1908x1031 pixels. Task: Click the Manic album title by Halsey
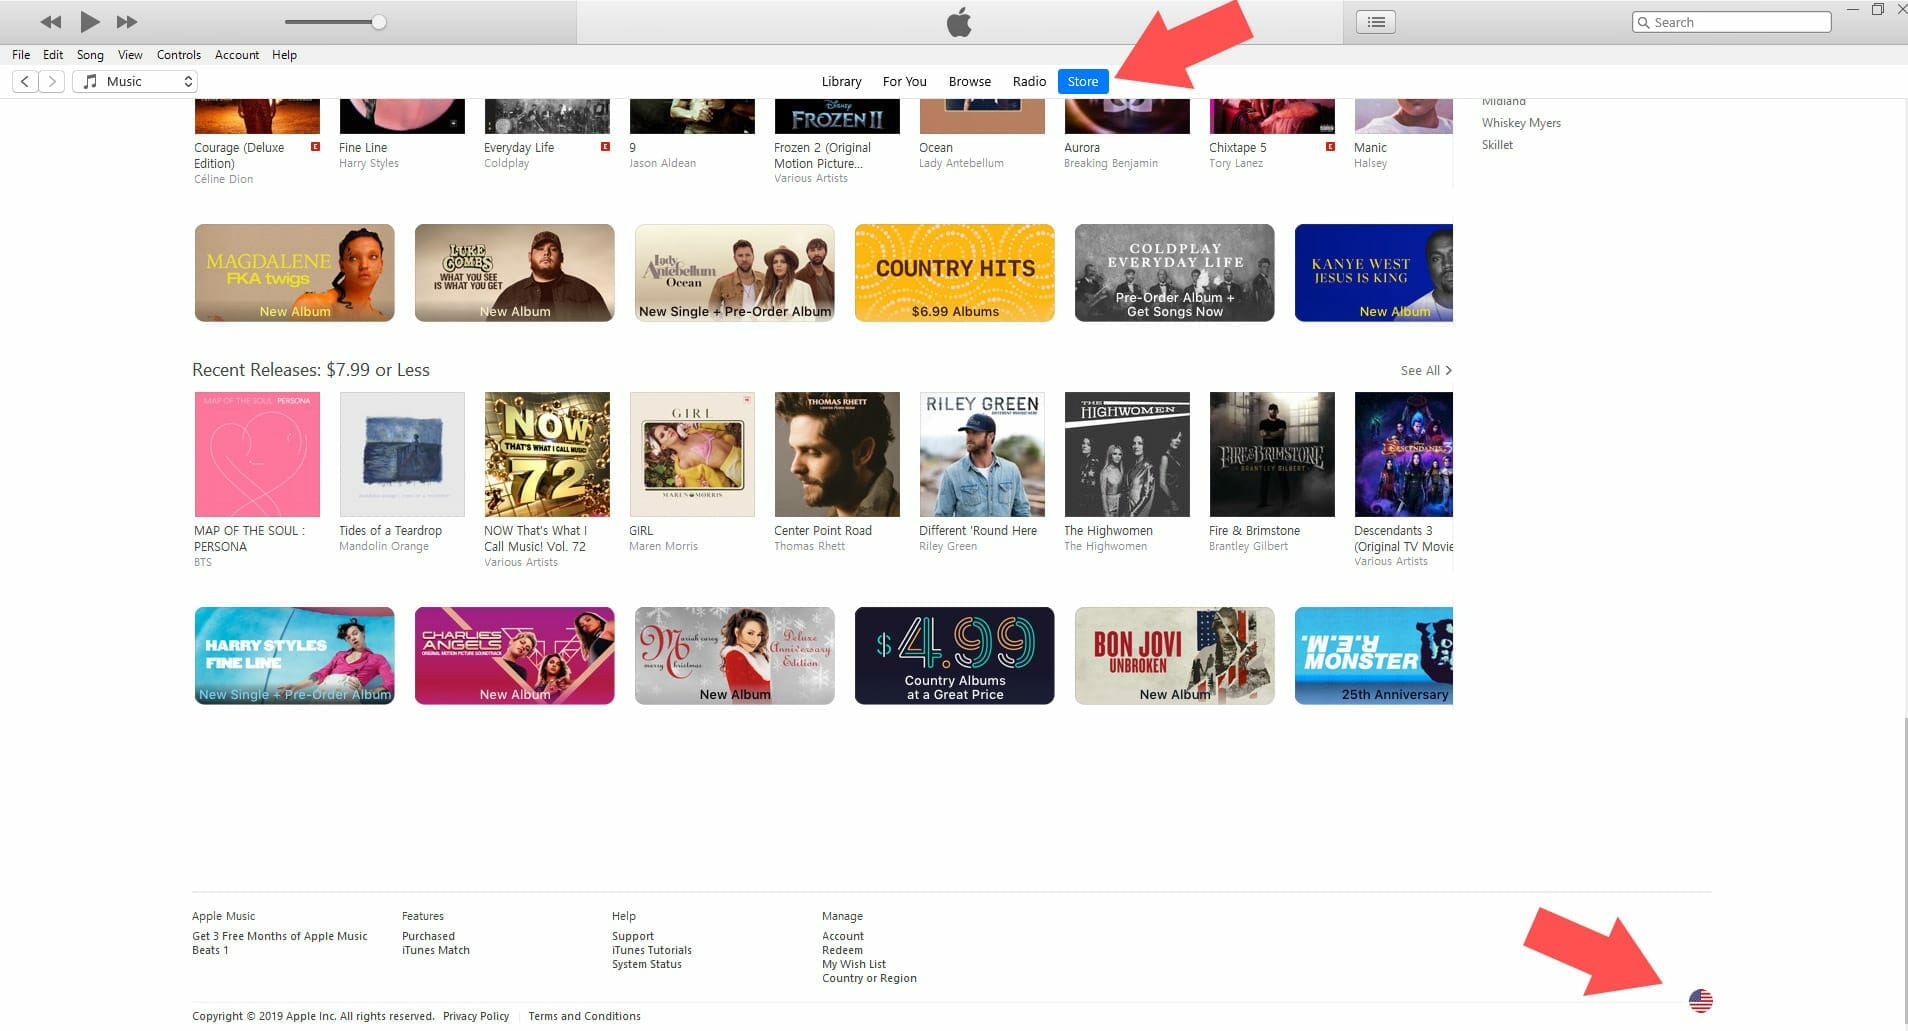(x=1370, y=147)
